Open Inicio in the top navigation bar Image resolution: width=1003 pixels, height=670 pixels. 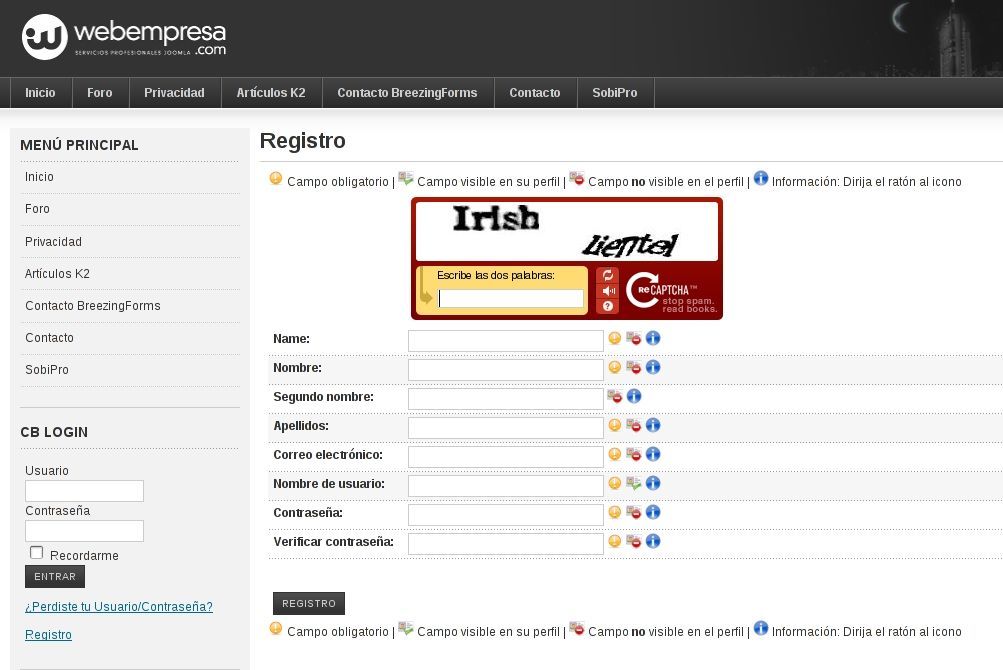pyautogui.click(x=40, y=93)
